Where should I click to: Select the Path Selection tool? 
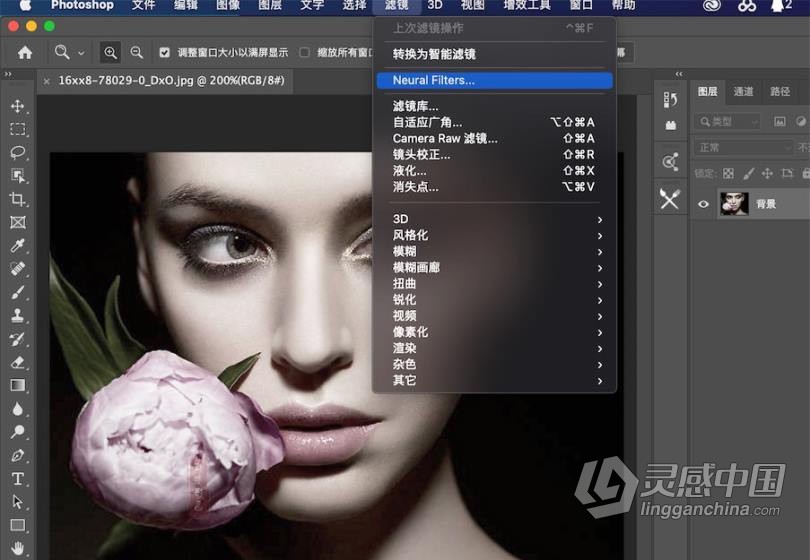point(18,502)
